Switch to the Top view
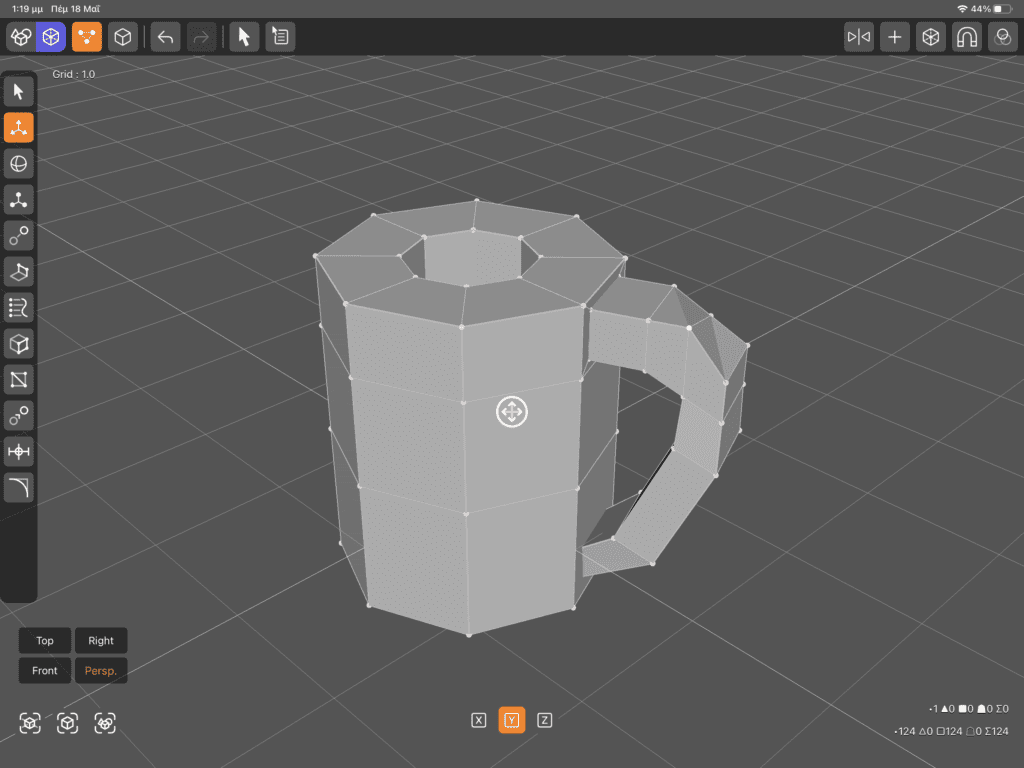 (45, 641)
